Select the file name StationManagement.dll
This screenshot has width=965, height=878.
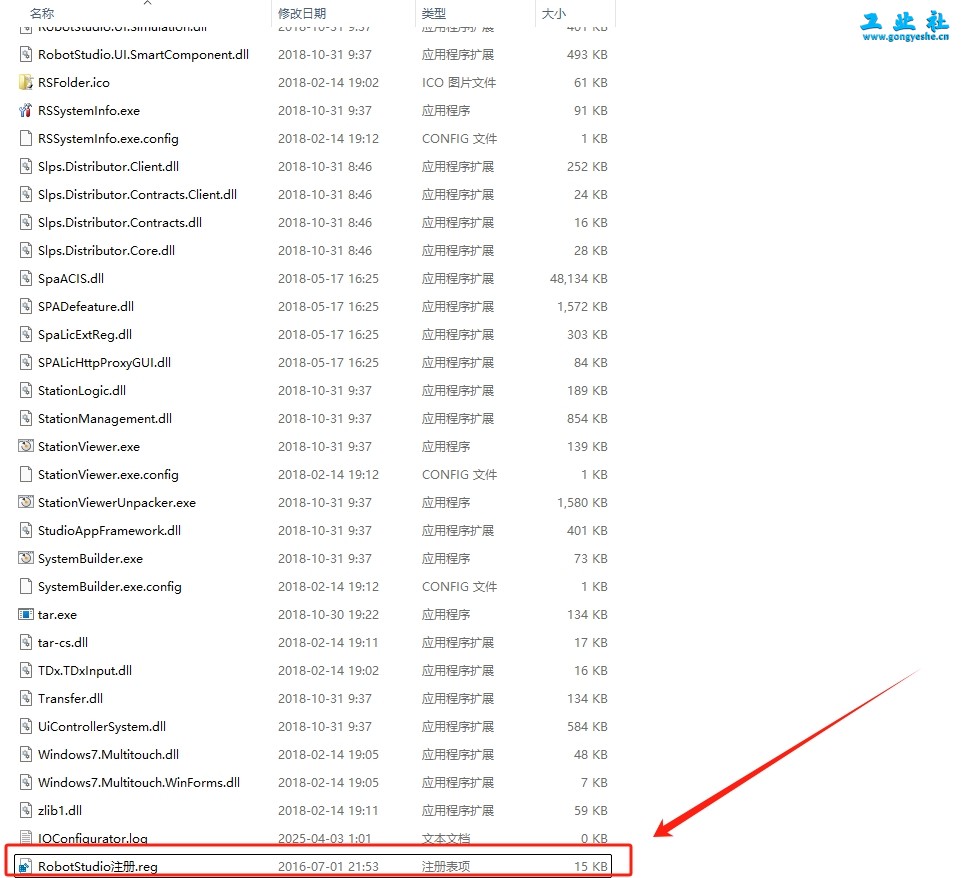[105, 418]
